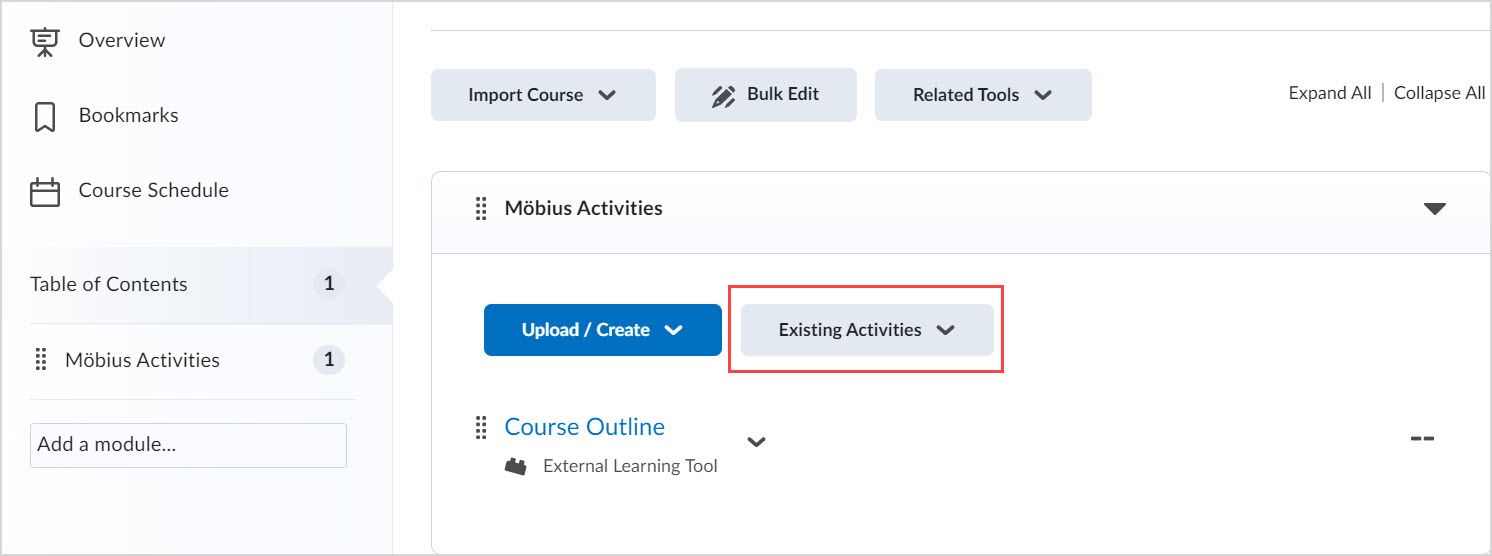Click Expand All link
1492x556 pixels.
point(1329,93)
